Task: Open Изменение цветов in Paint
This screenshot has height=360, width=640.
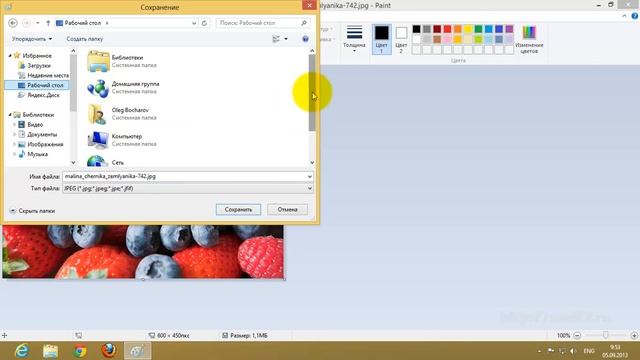Action: pos(529,39)
